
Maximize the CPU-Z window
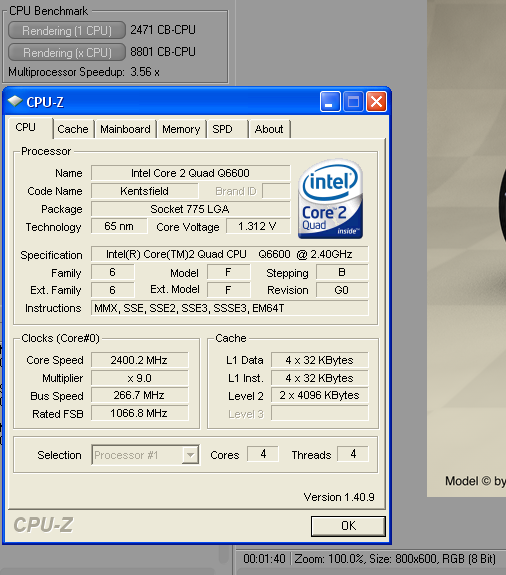coord(353,102)
